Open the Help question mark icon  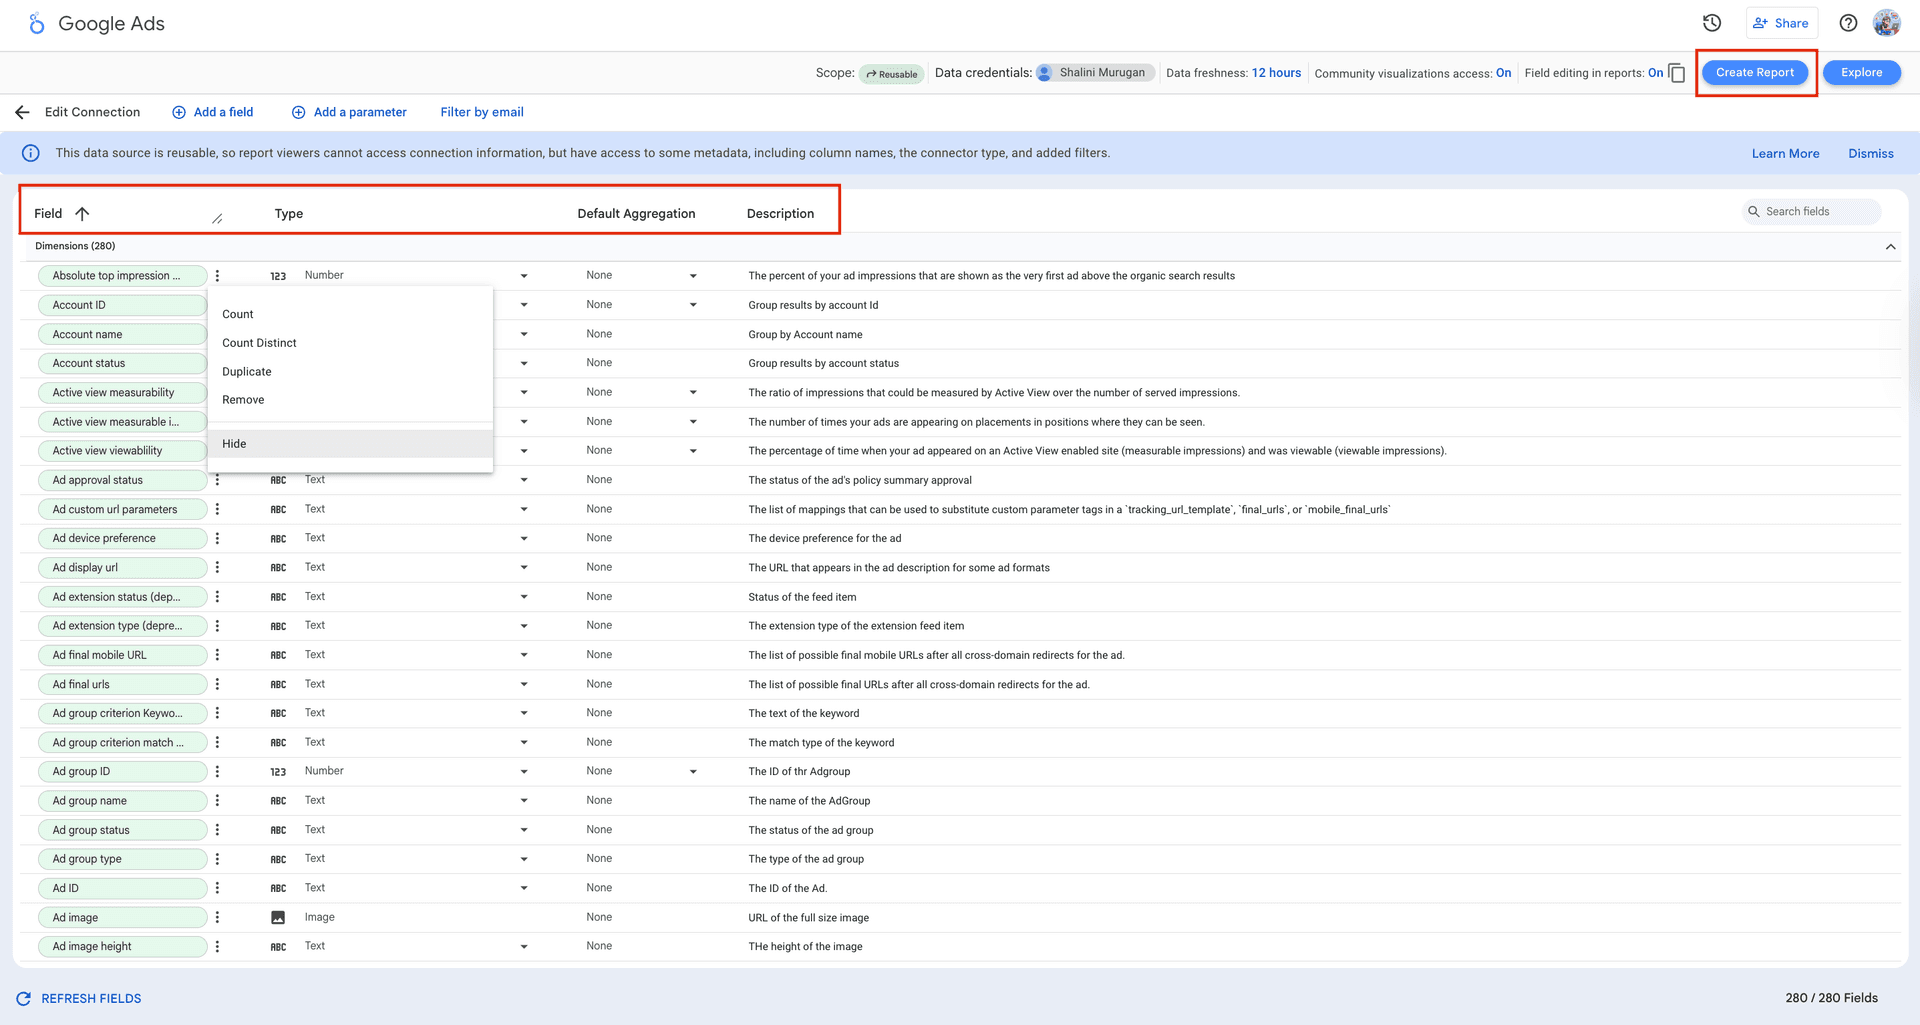coord(1849,22)
